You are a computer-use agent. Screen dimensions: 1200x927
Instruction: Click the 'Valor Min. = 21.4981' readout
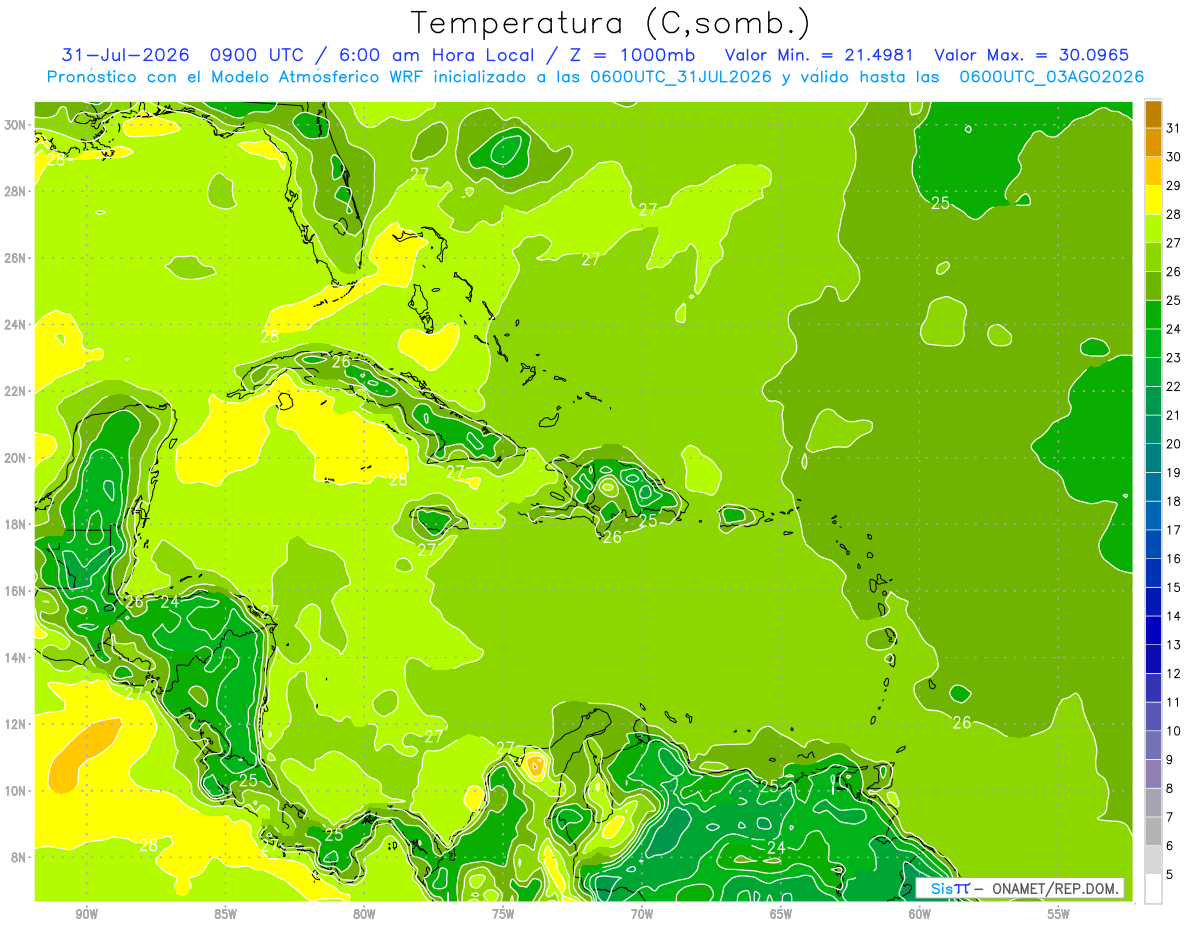click(820, 54)
